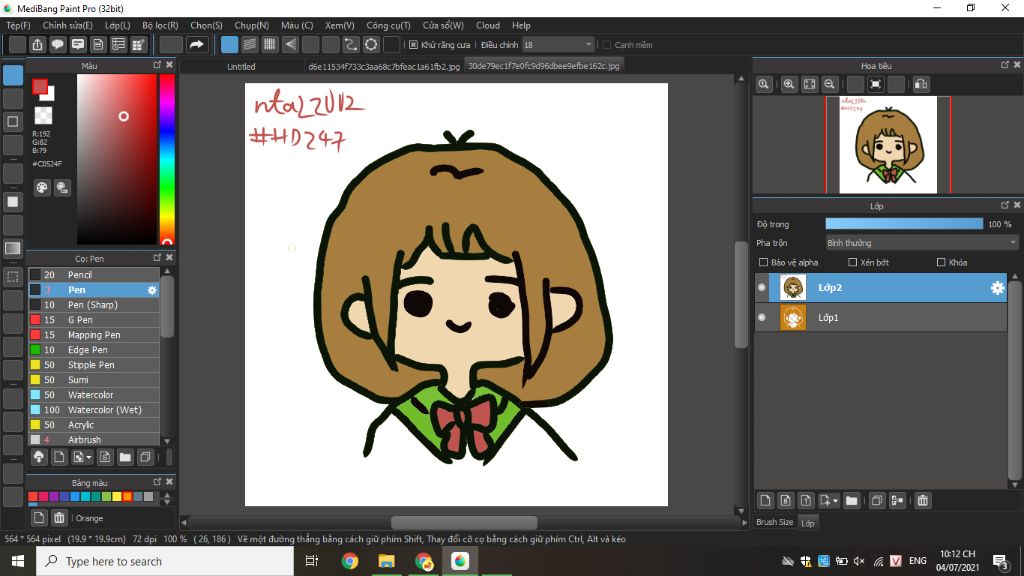Pick a hue on the rainbow hue bar
1024x576 pixels.
click(x=167, y=159)
